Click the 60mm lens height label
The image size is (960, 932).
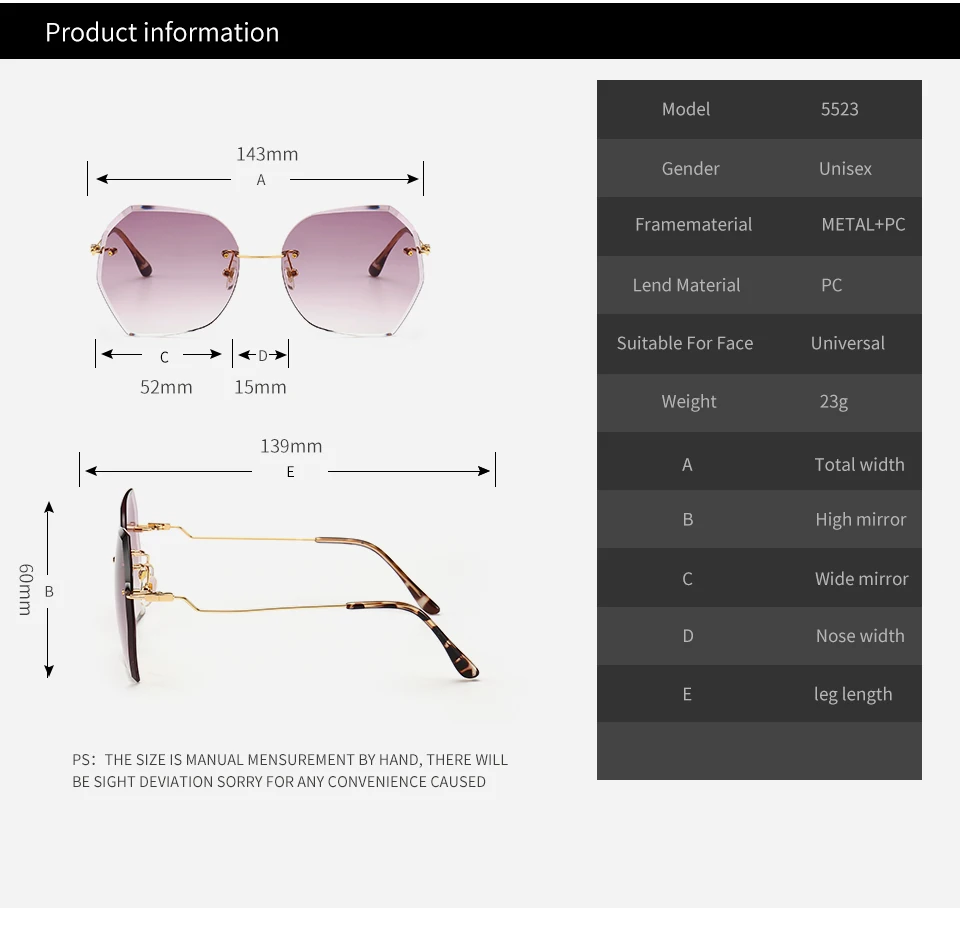(x=25, y=590)
